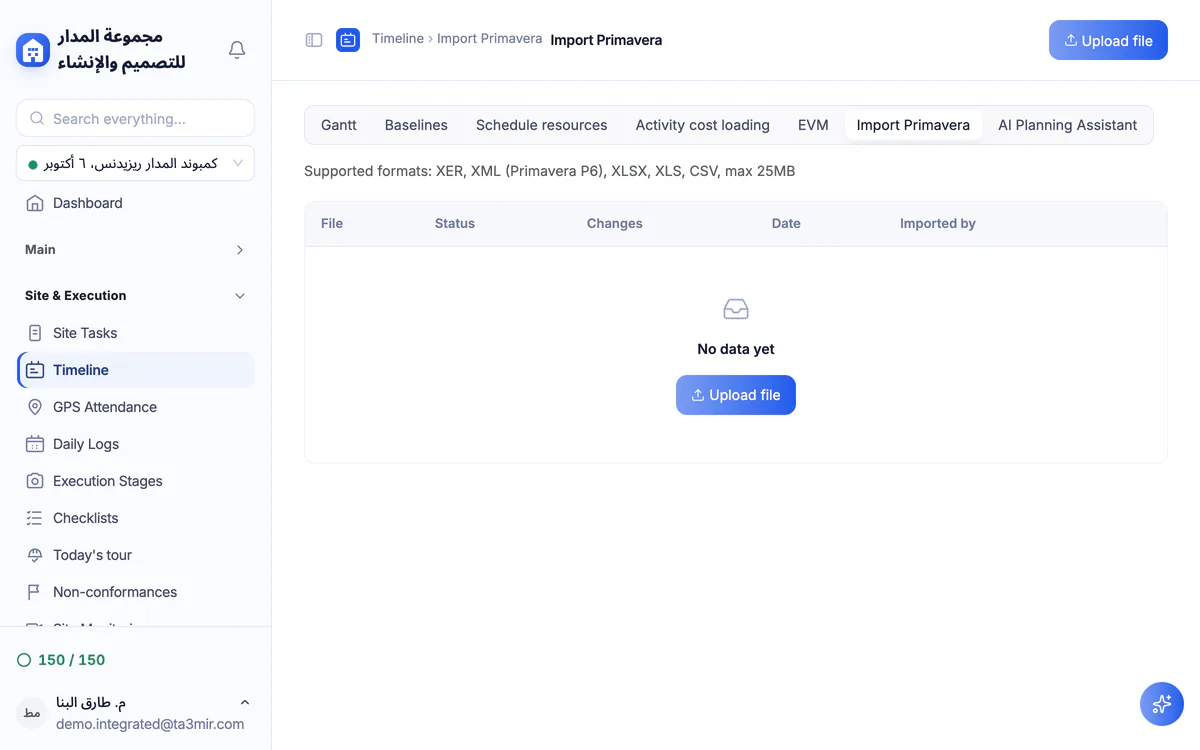
Task: Click the GPS Attendance pin icon
Action: (35, 407)
